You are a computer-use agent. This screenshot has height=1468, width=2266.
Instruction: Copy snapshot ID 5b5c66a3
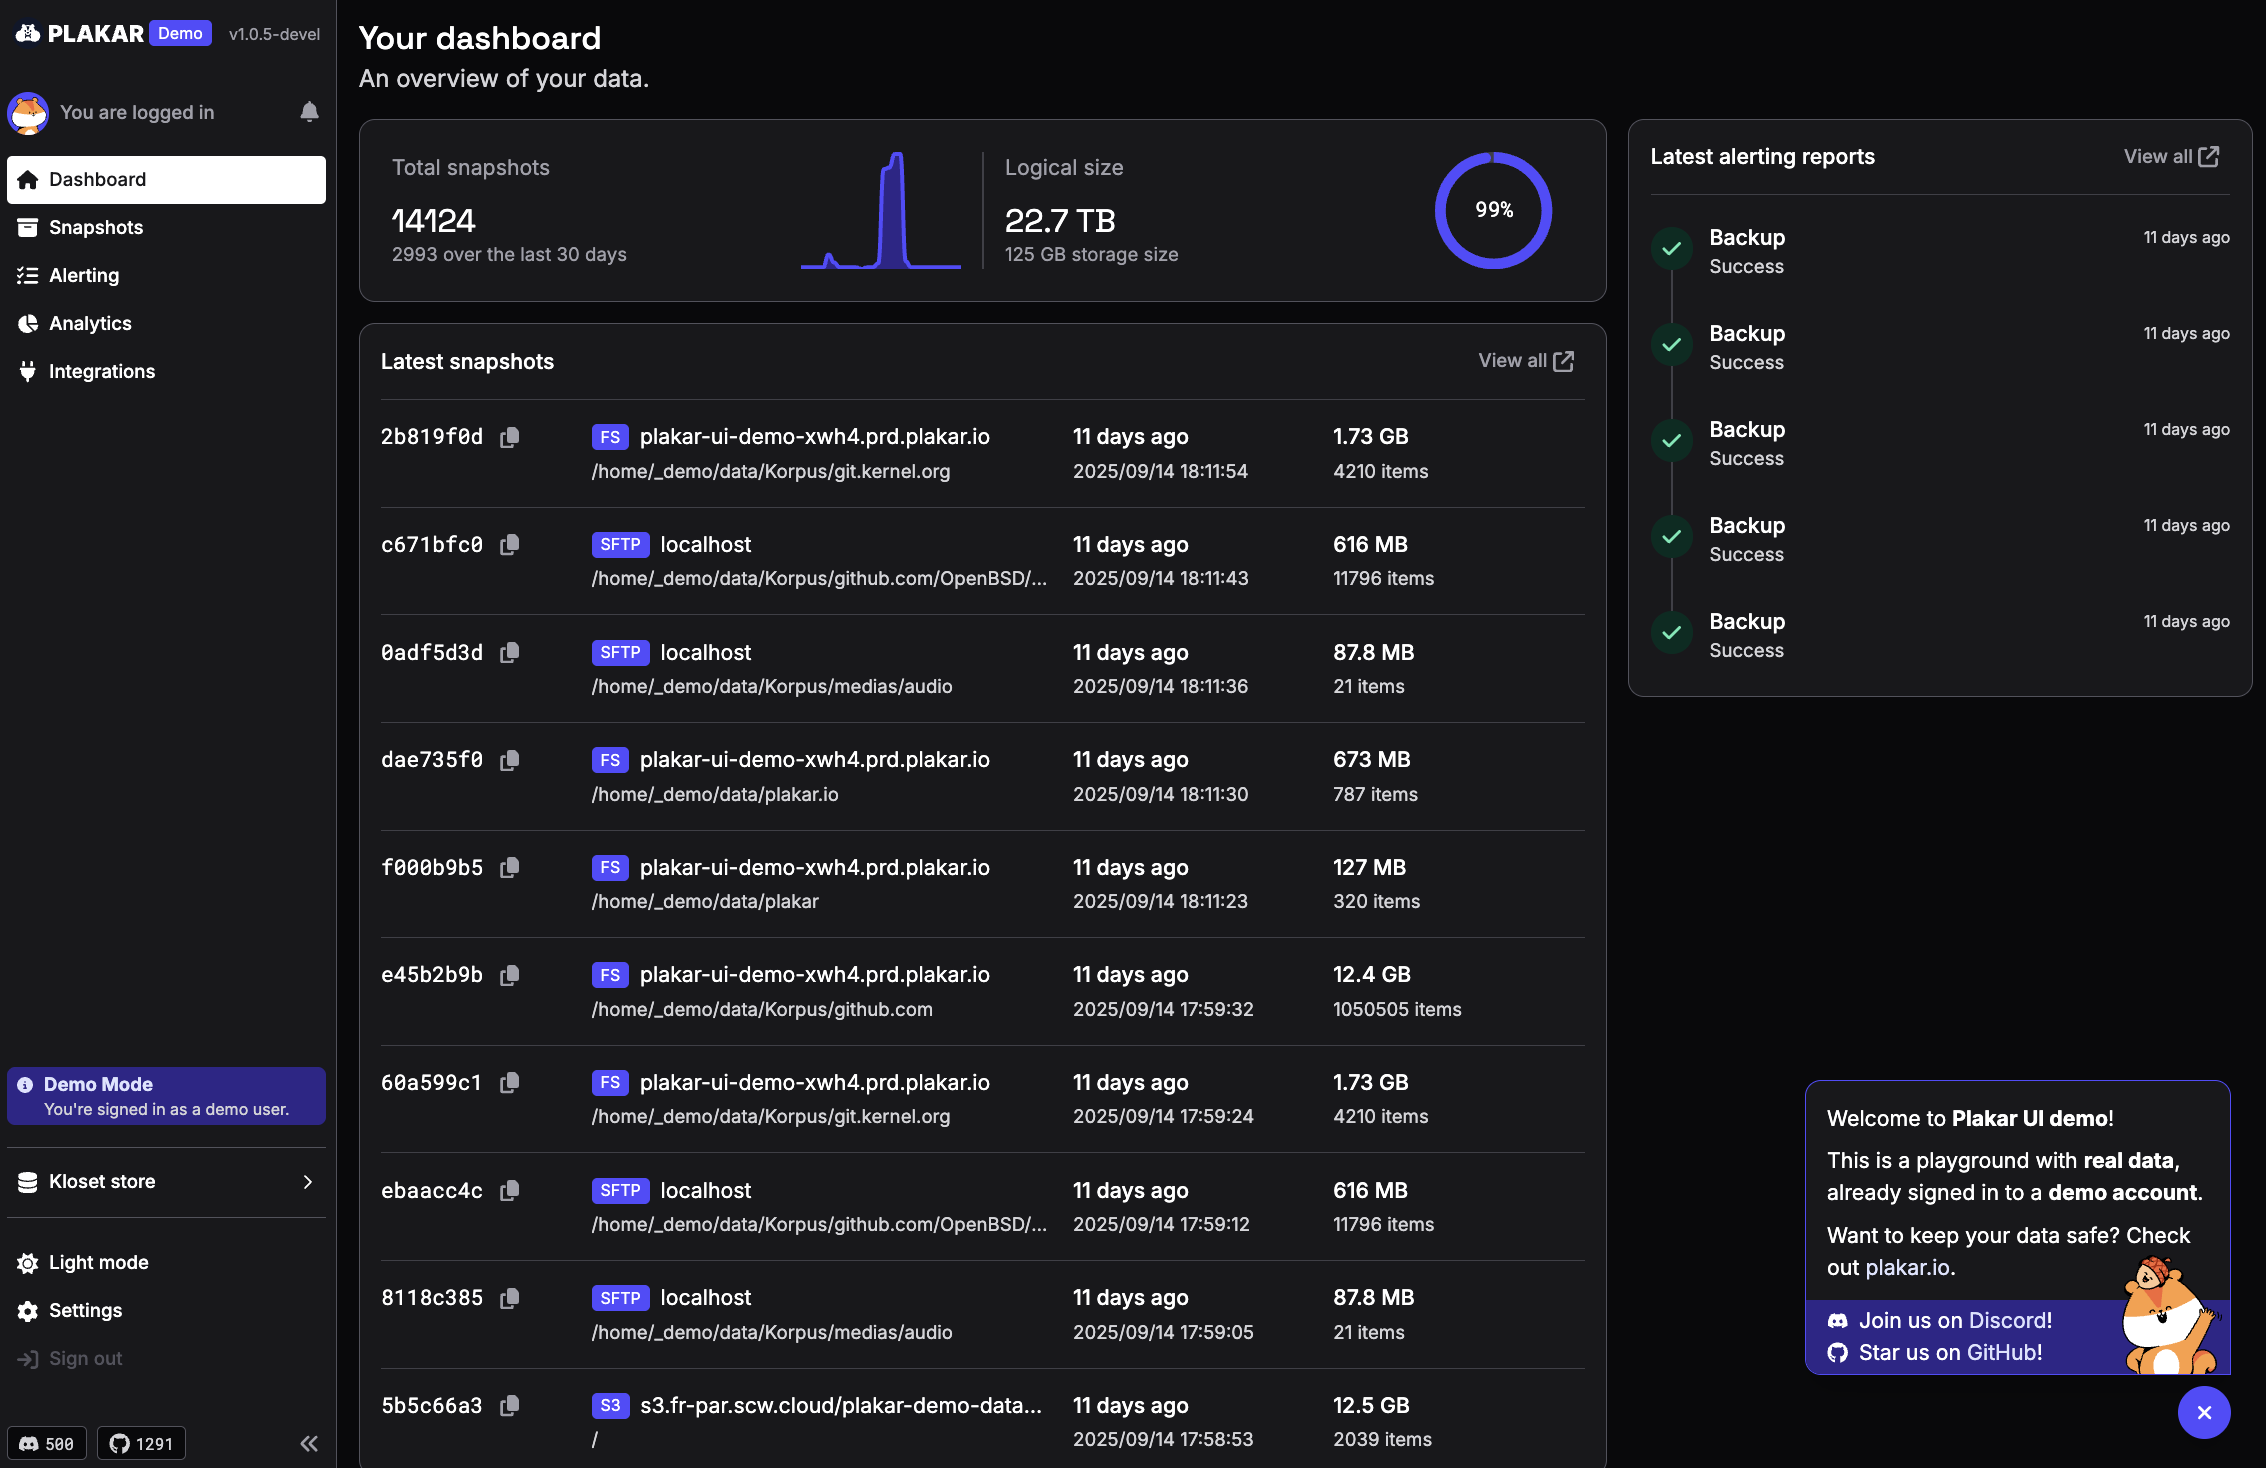pos(509,1406)
